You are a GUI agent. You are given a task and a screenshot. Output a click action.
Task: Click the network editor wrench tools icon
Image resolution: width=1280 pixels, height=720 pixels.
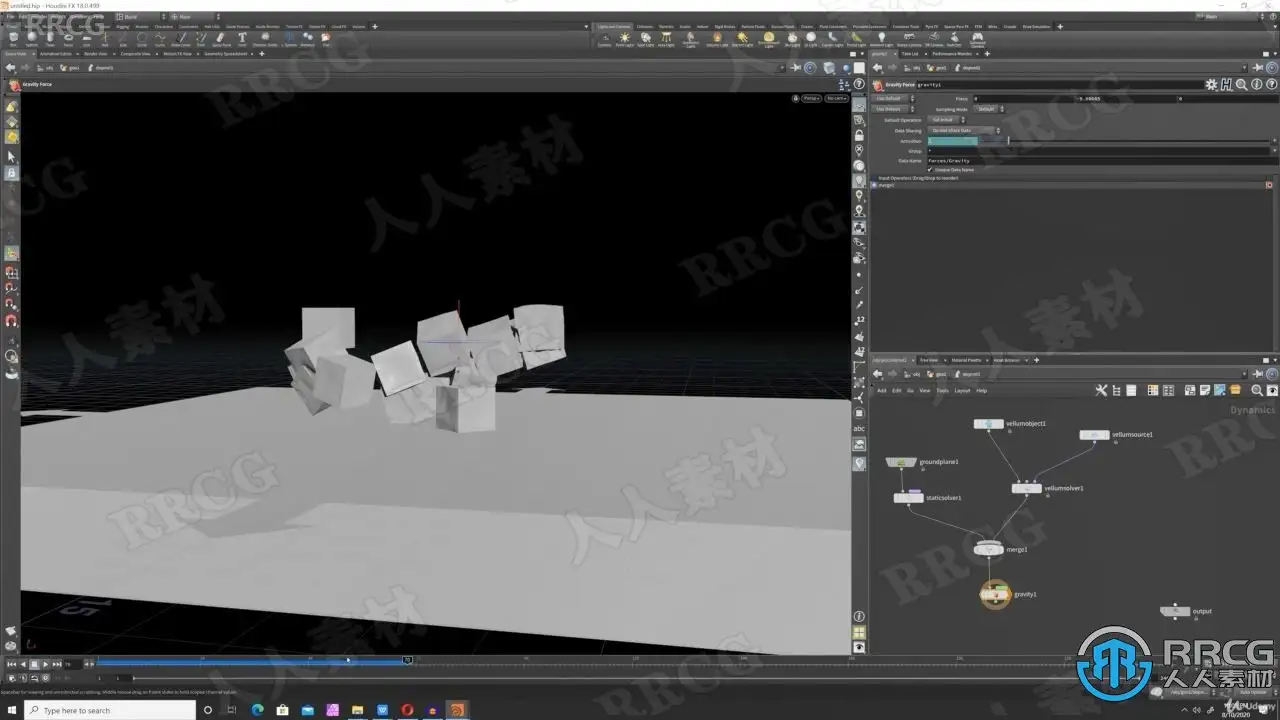[1101, 390]
